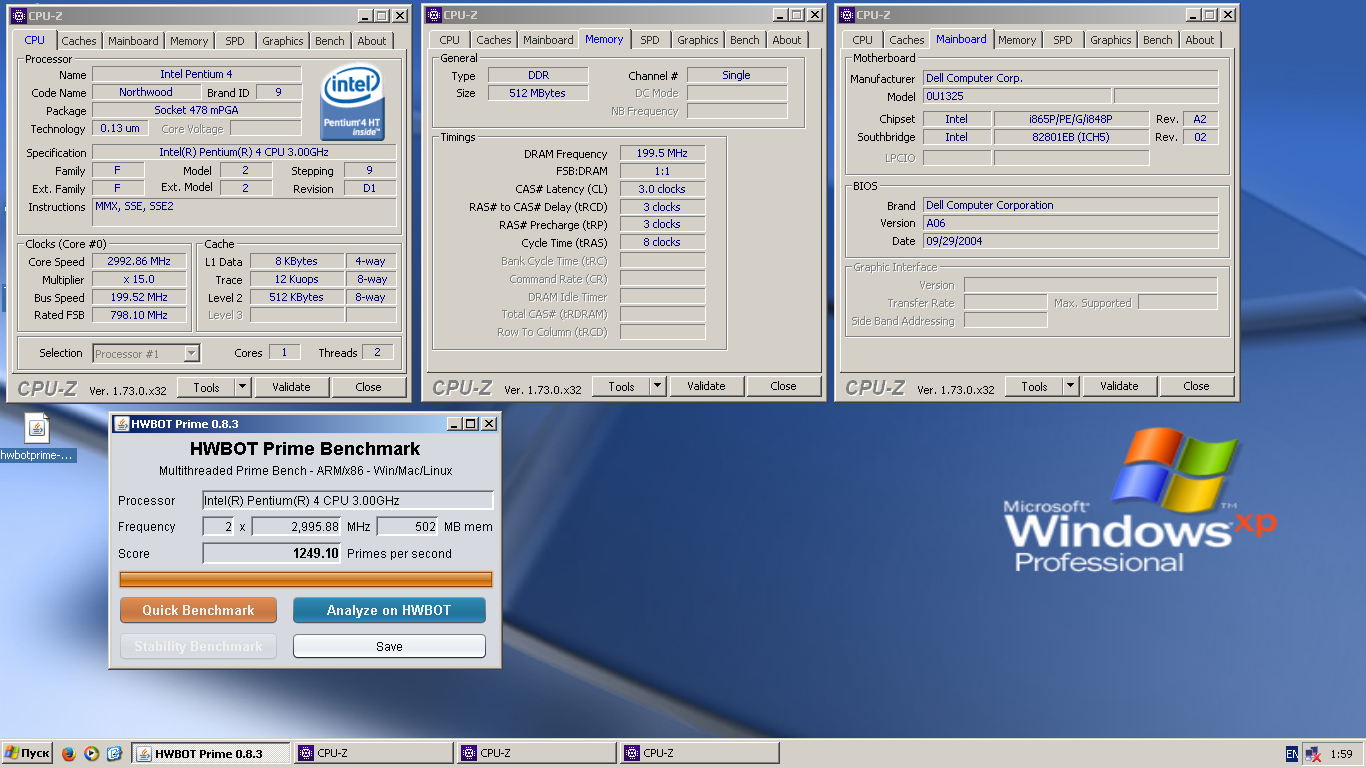Select the CAS# Latency value 3.0 clocks
Screen dimensions: 1366x768
(x=662, y=189)
